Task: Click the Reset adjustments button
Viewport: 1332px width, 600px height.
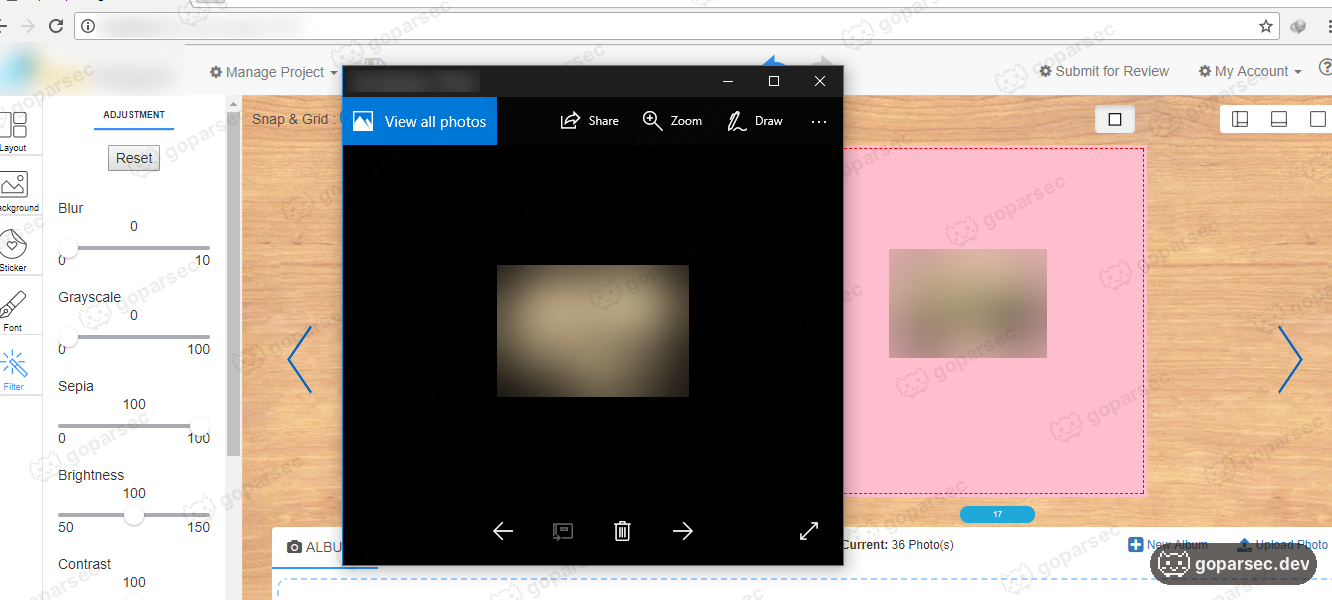Action: [134, 158]
